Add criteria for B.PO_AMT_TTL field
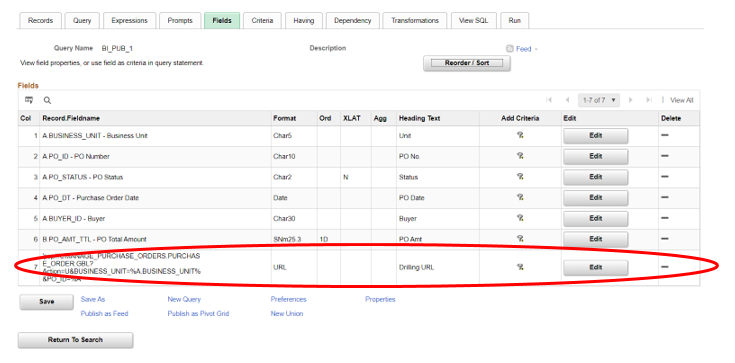This screenshot has width=735, height=363. pos(520,239)
